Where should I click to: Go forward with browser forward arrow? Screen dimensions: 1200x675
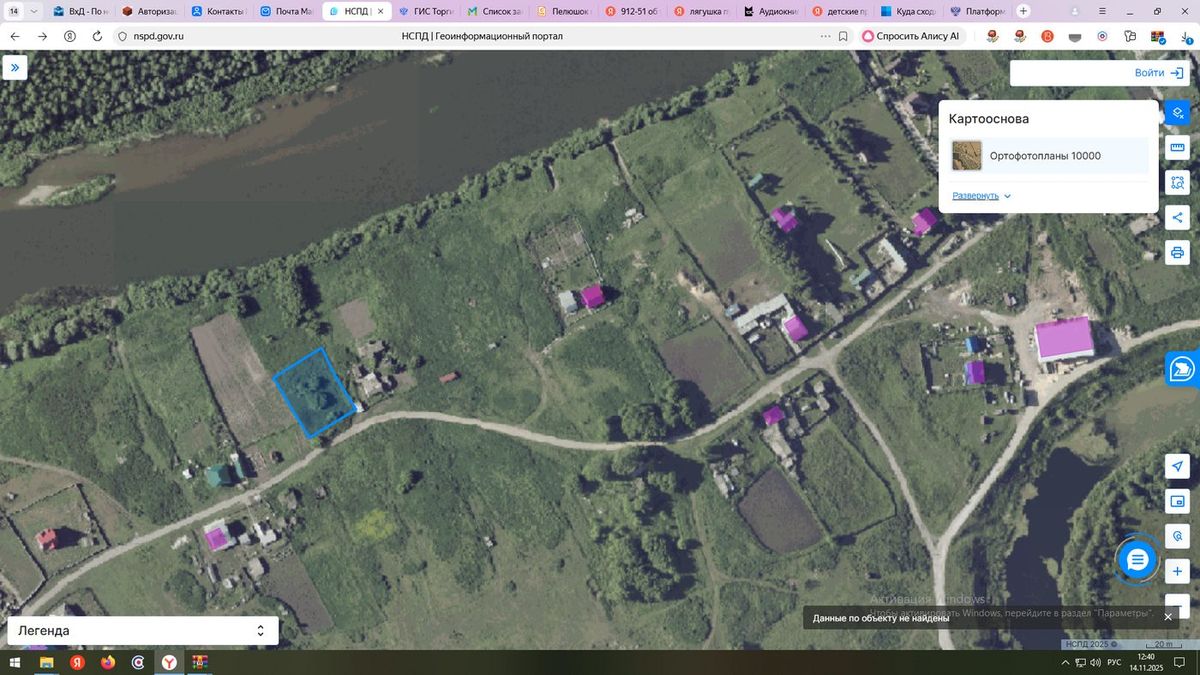click(42, 35)
